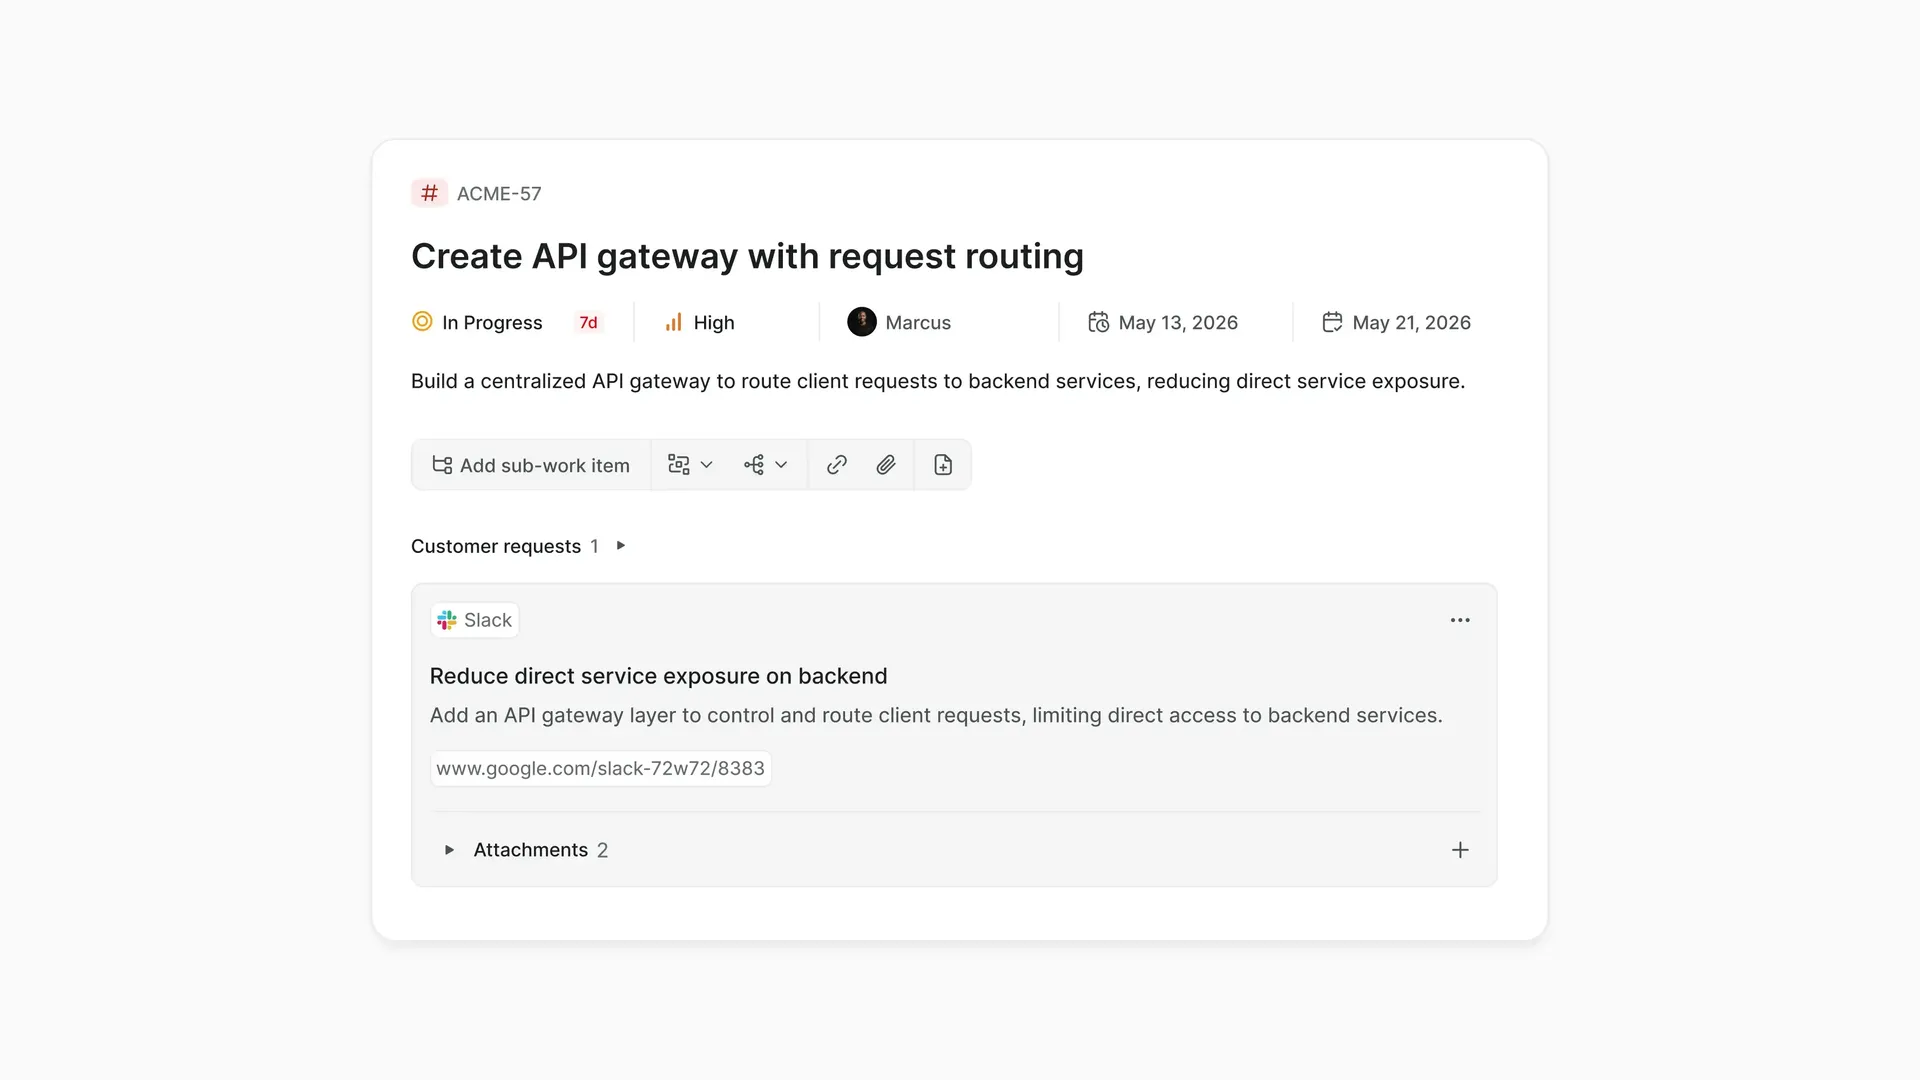The image size is (1920, 1080).
Task: Click the 7d overdue badge
Action: tap(588, 322)
